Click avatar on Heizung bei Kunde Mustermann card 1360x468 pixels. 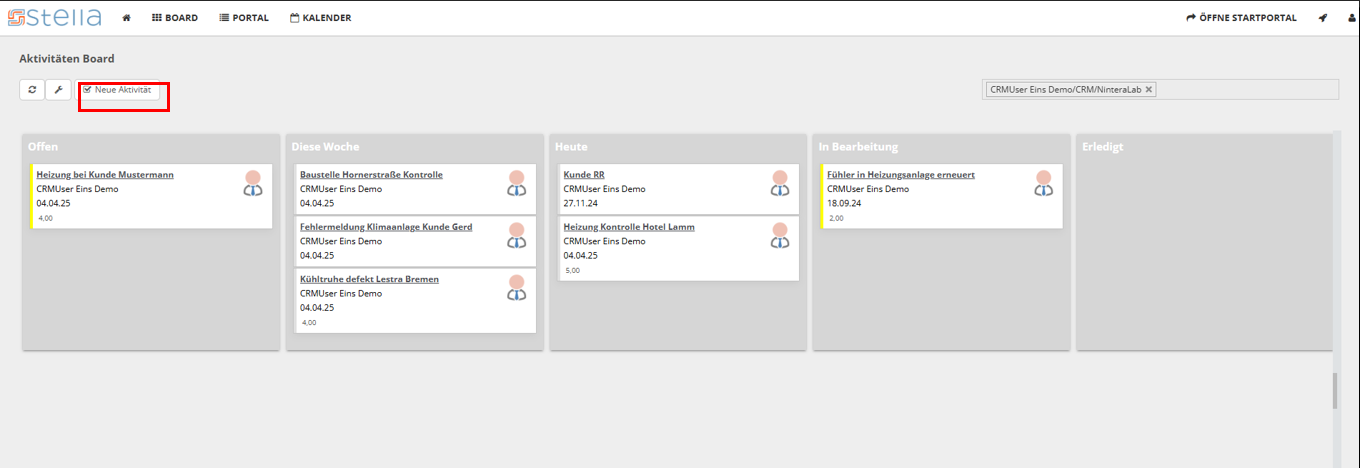point(253,183)
